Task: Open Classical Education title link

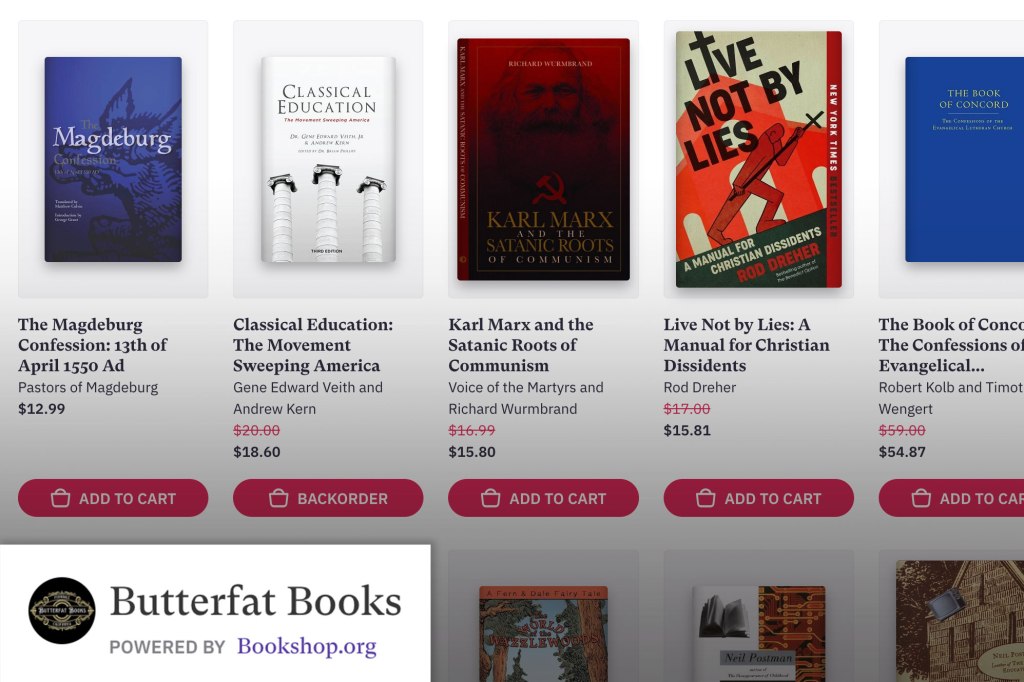Action: (x=313, y=345)
